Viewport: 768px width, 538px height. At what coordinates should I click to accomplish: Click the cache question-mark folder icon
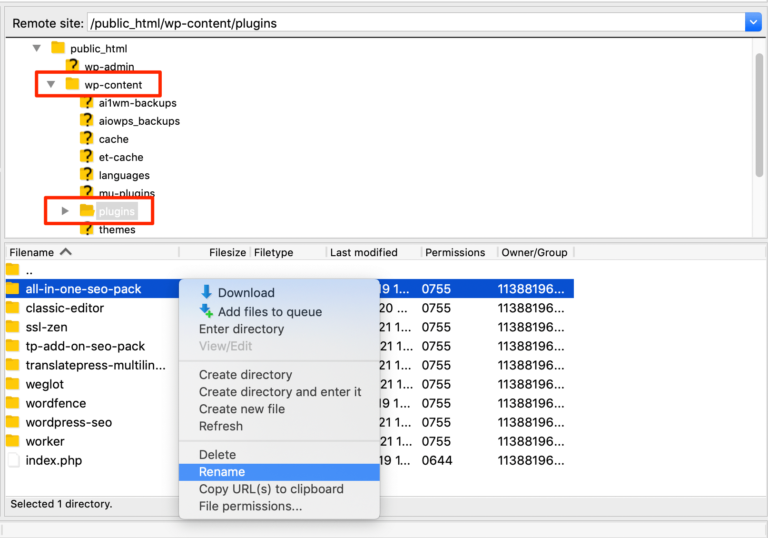[87, 138]
